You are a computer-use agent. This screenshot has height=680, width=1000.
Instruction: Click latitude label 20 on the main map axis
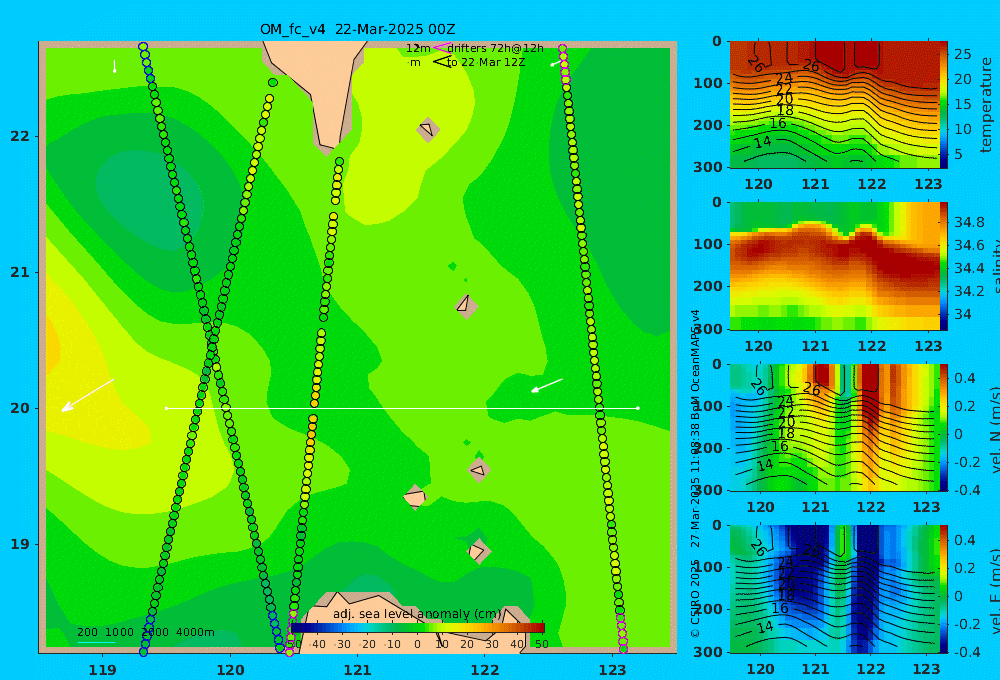[20, 408]
